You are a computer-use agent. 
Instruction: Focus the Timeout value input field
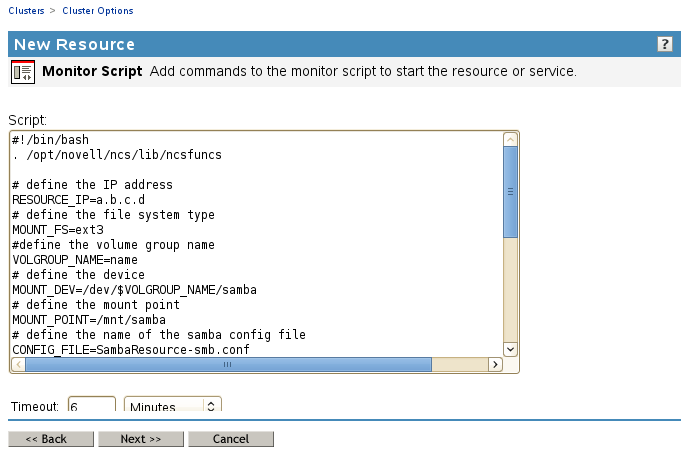click(91, 406)
